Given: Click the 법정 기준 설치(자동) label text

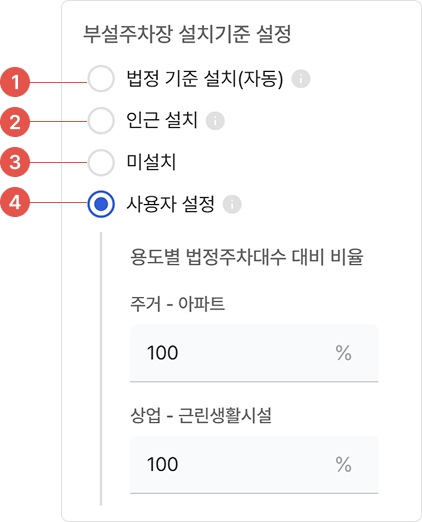Looking at the screenshot, I should (x=205, y=79).
